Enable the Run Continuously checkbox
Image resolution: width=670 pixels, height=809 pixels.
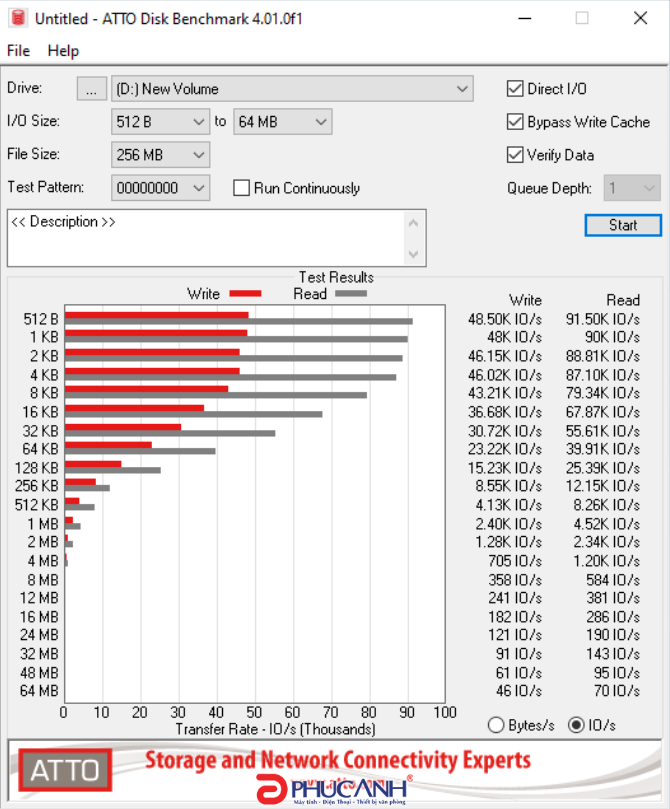tap(241, 188)
